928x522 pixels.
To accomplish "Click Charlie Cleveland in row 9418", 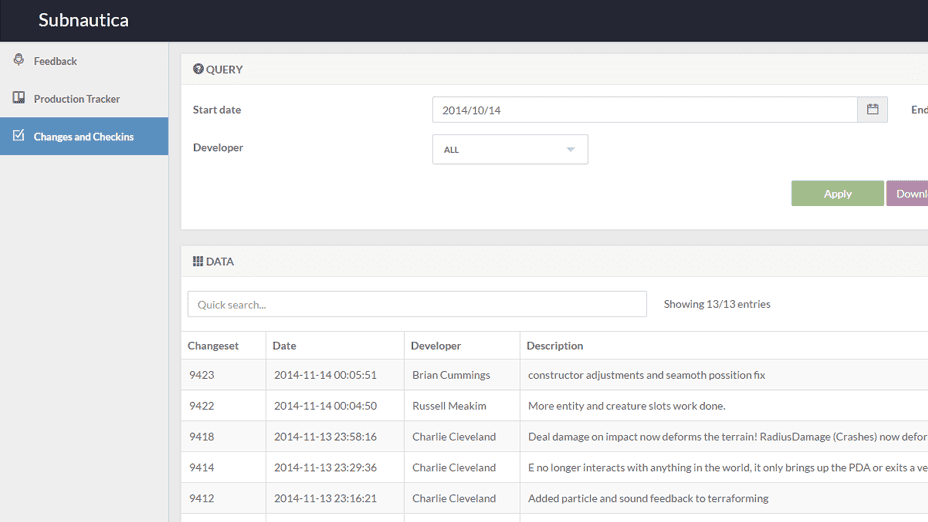I will point(454,436).
